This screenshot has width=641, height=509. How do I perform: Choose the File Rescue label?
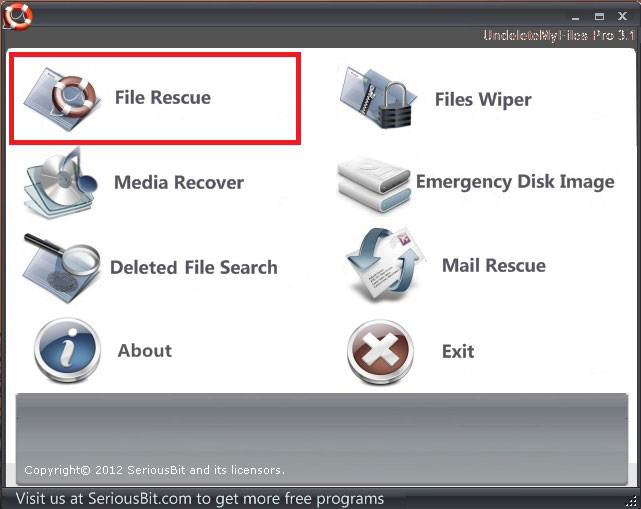(x=163, y=98)
